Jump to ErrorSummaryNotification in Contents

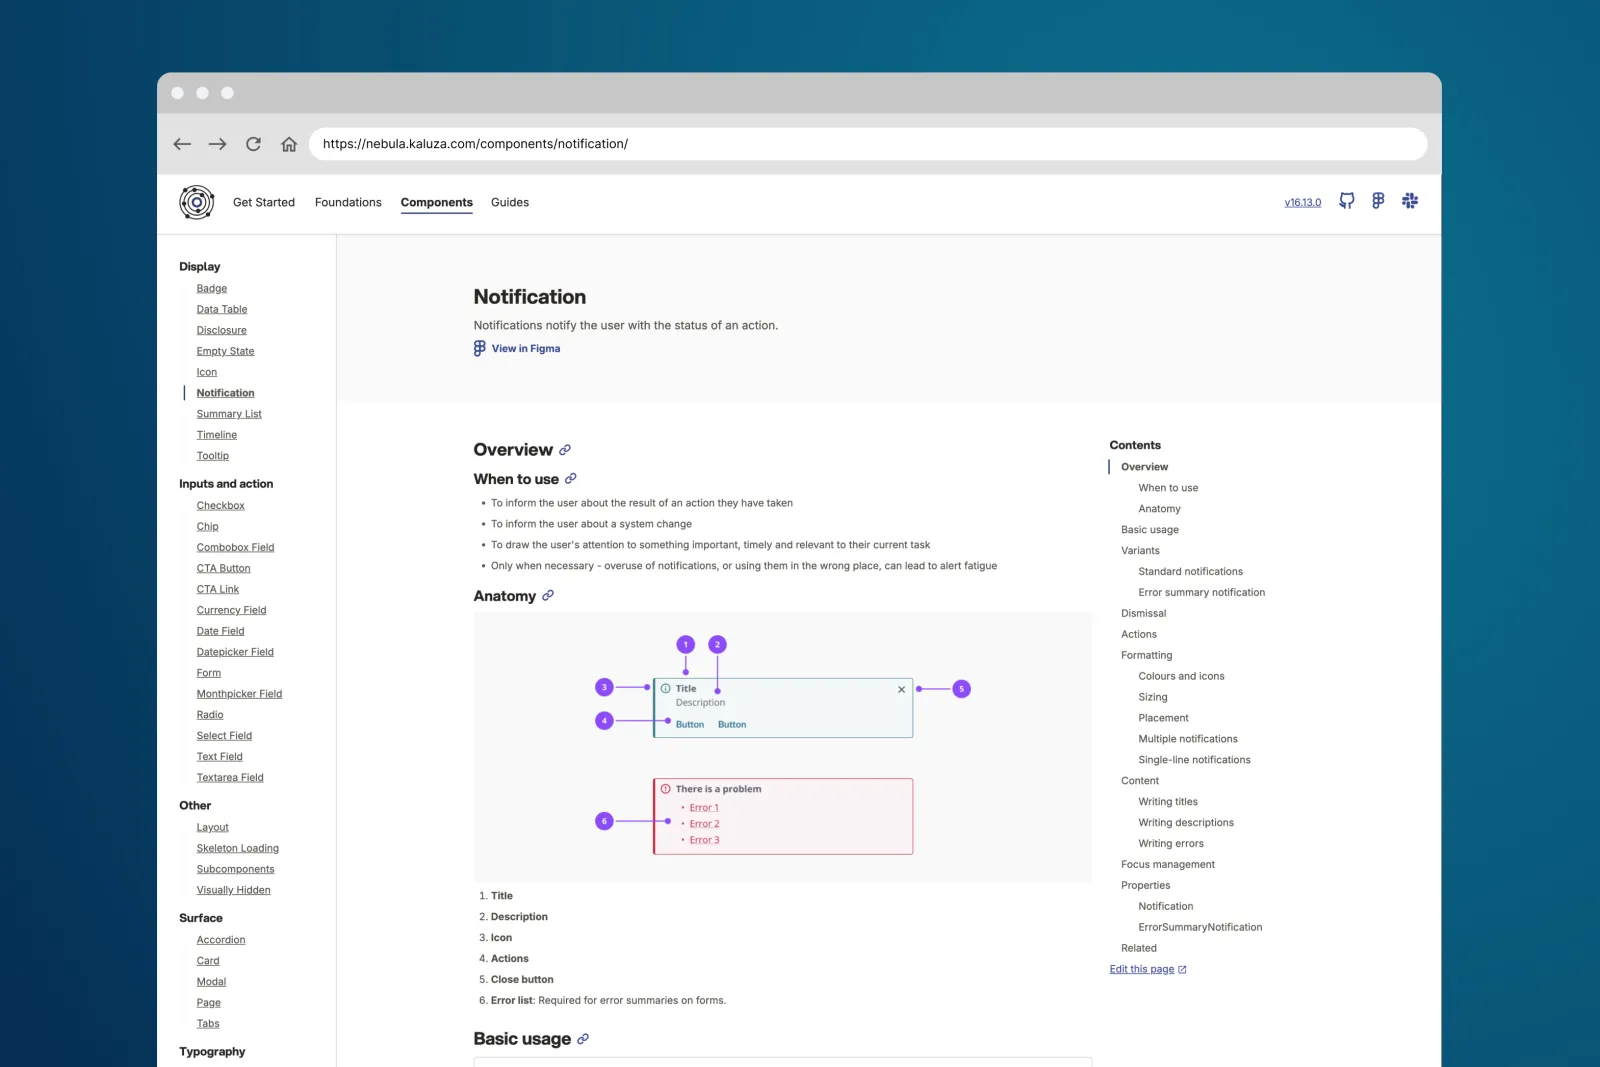click(1200, 928)
